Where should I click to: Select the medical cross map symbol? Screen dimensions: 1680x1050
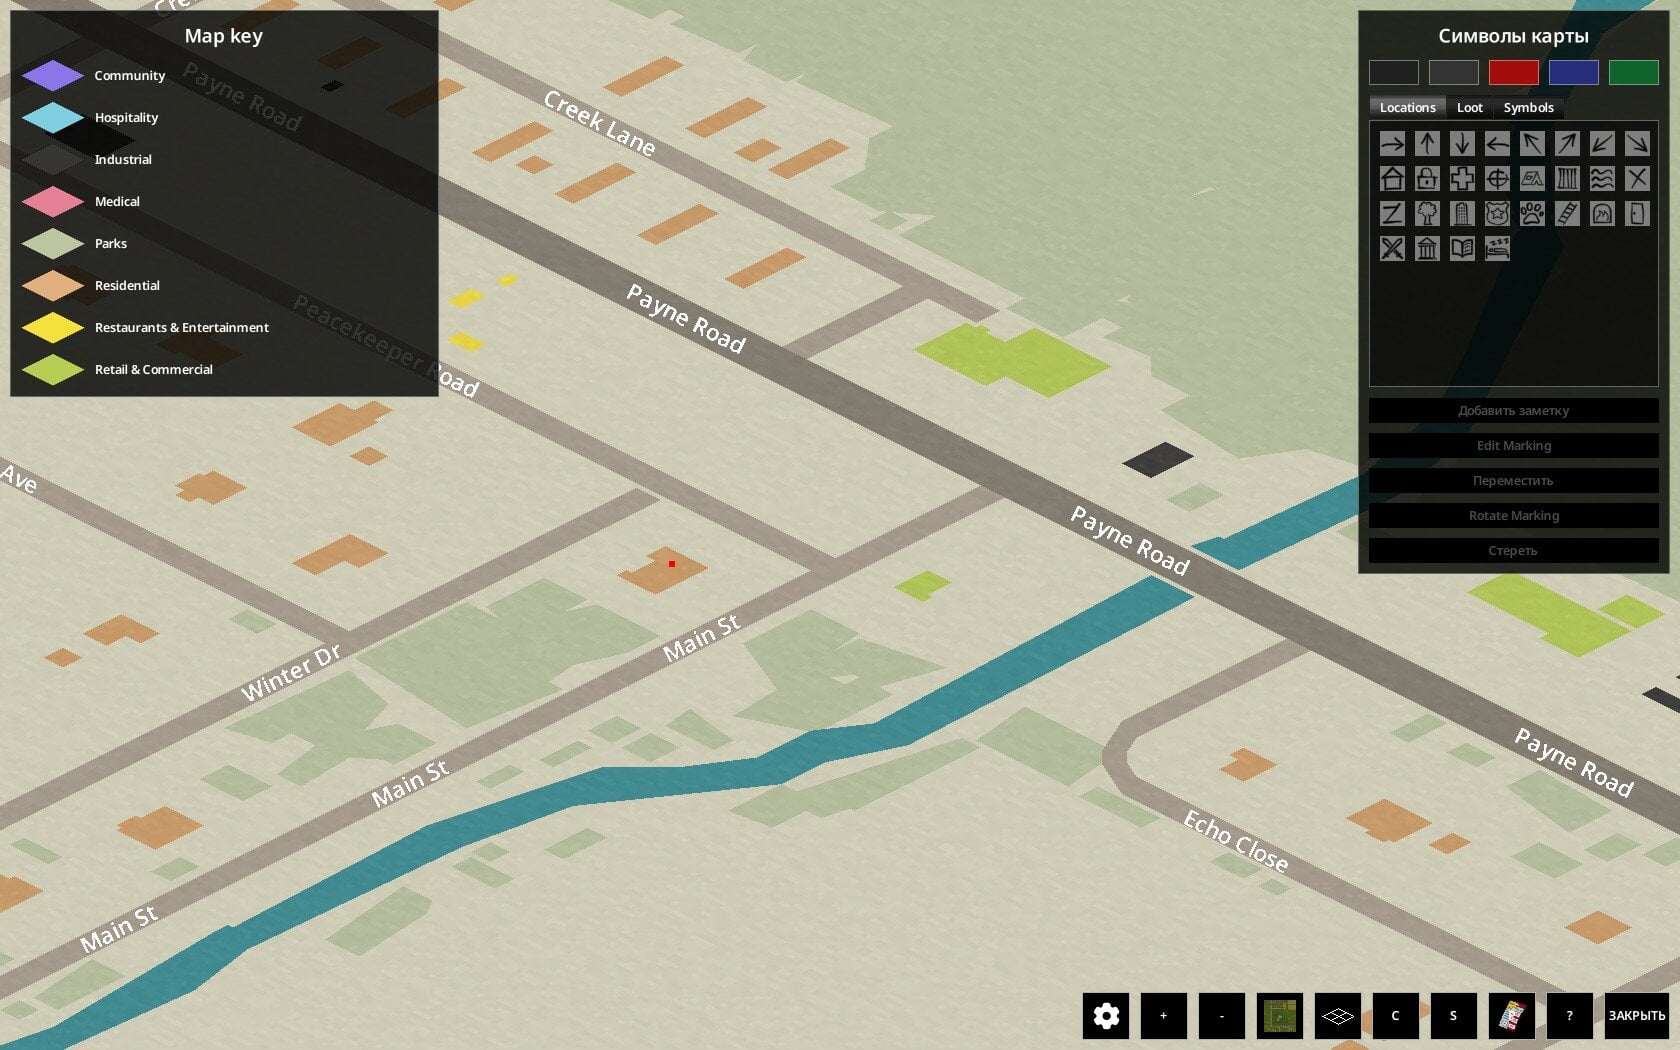[1462, 179]
